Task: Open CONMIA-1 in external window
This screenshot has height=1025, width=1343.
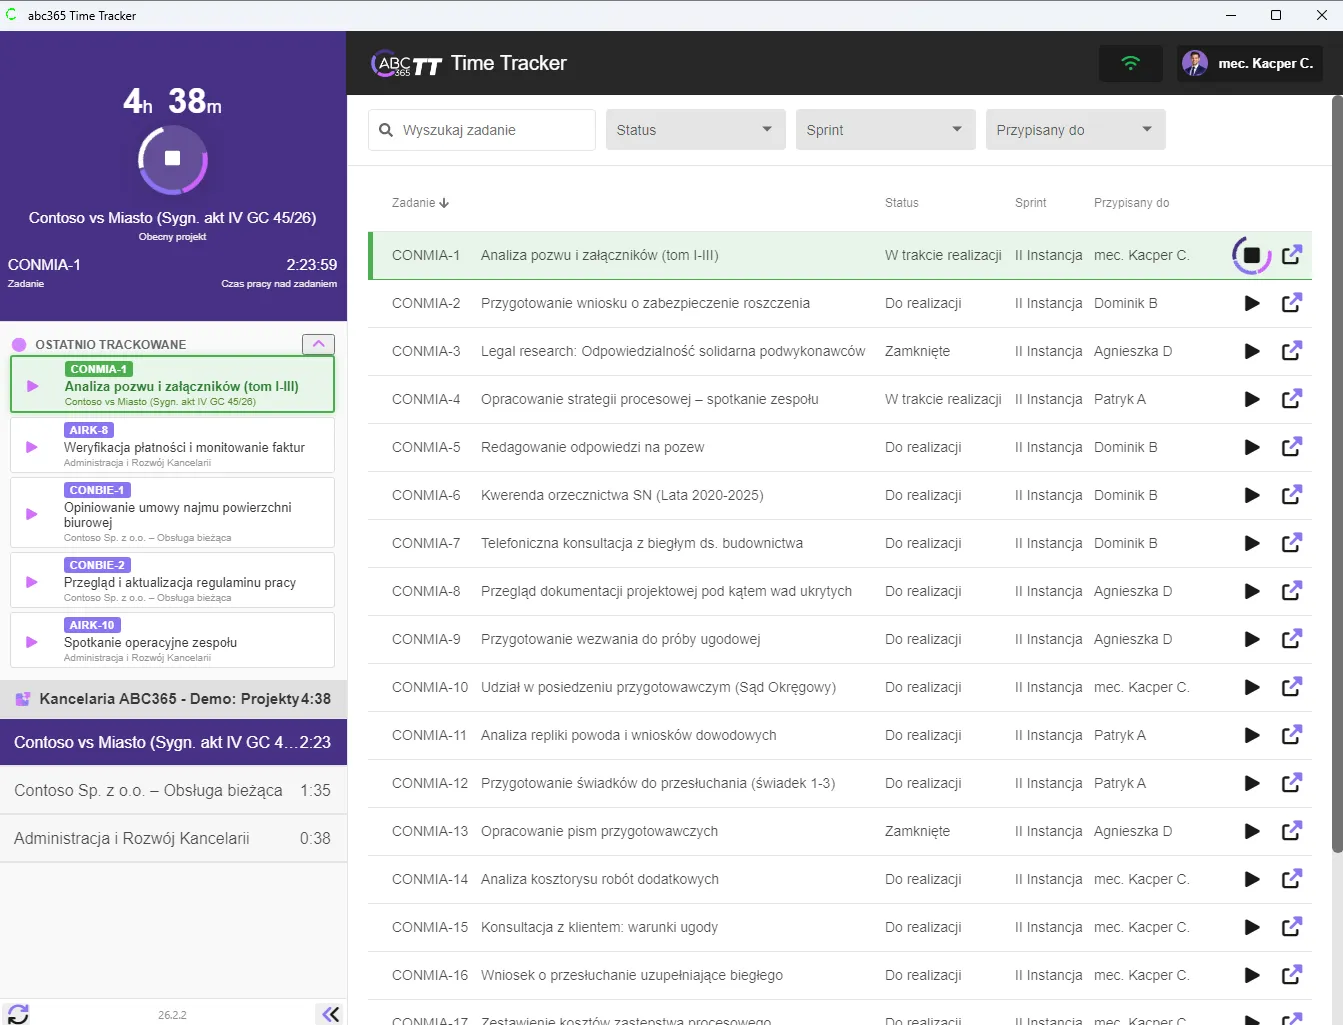Action: click(x=1292, y=255)
